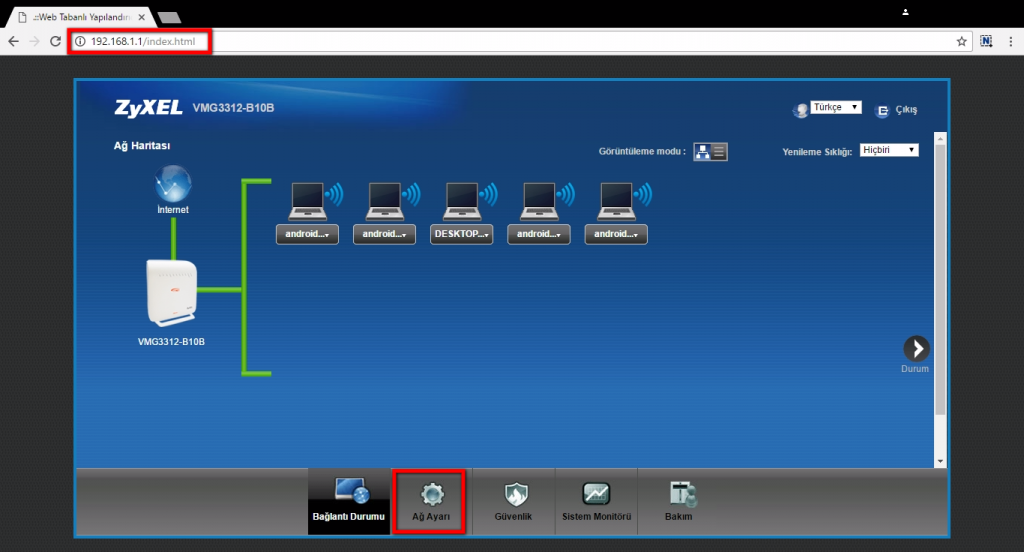This screenshot has width=1024, height=552.
Task: Click the scrollbar down arrow
Action: pyautogui.click(x=940, y=461)
